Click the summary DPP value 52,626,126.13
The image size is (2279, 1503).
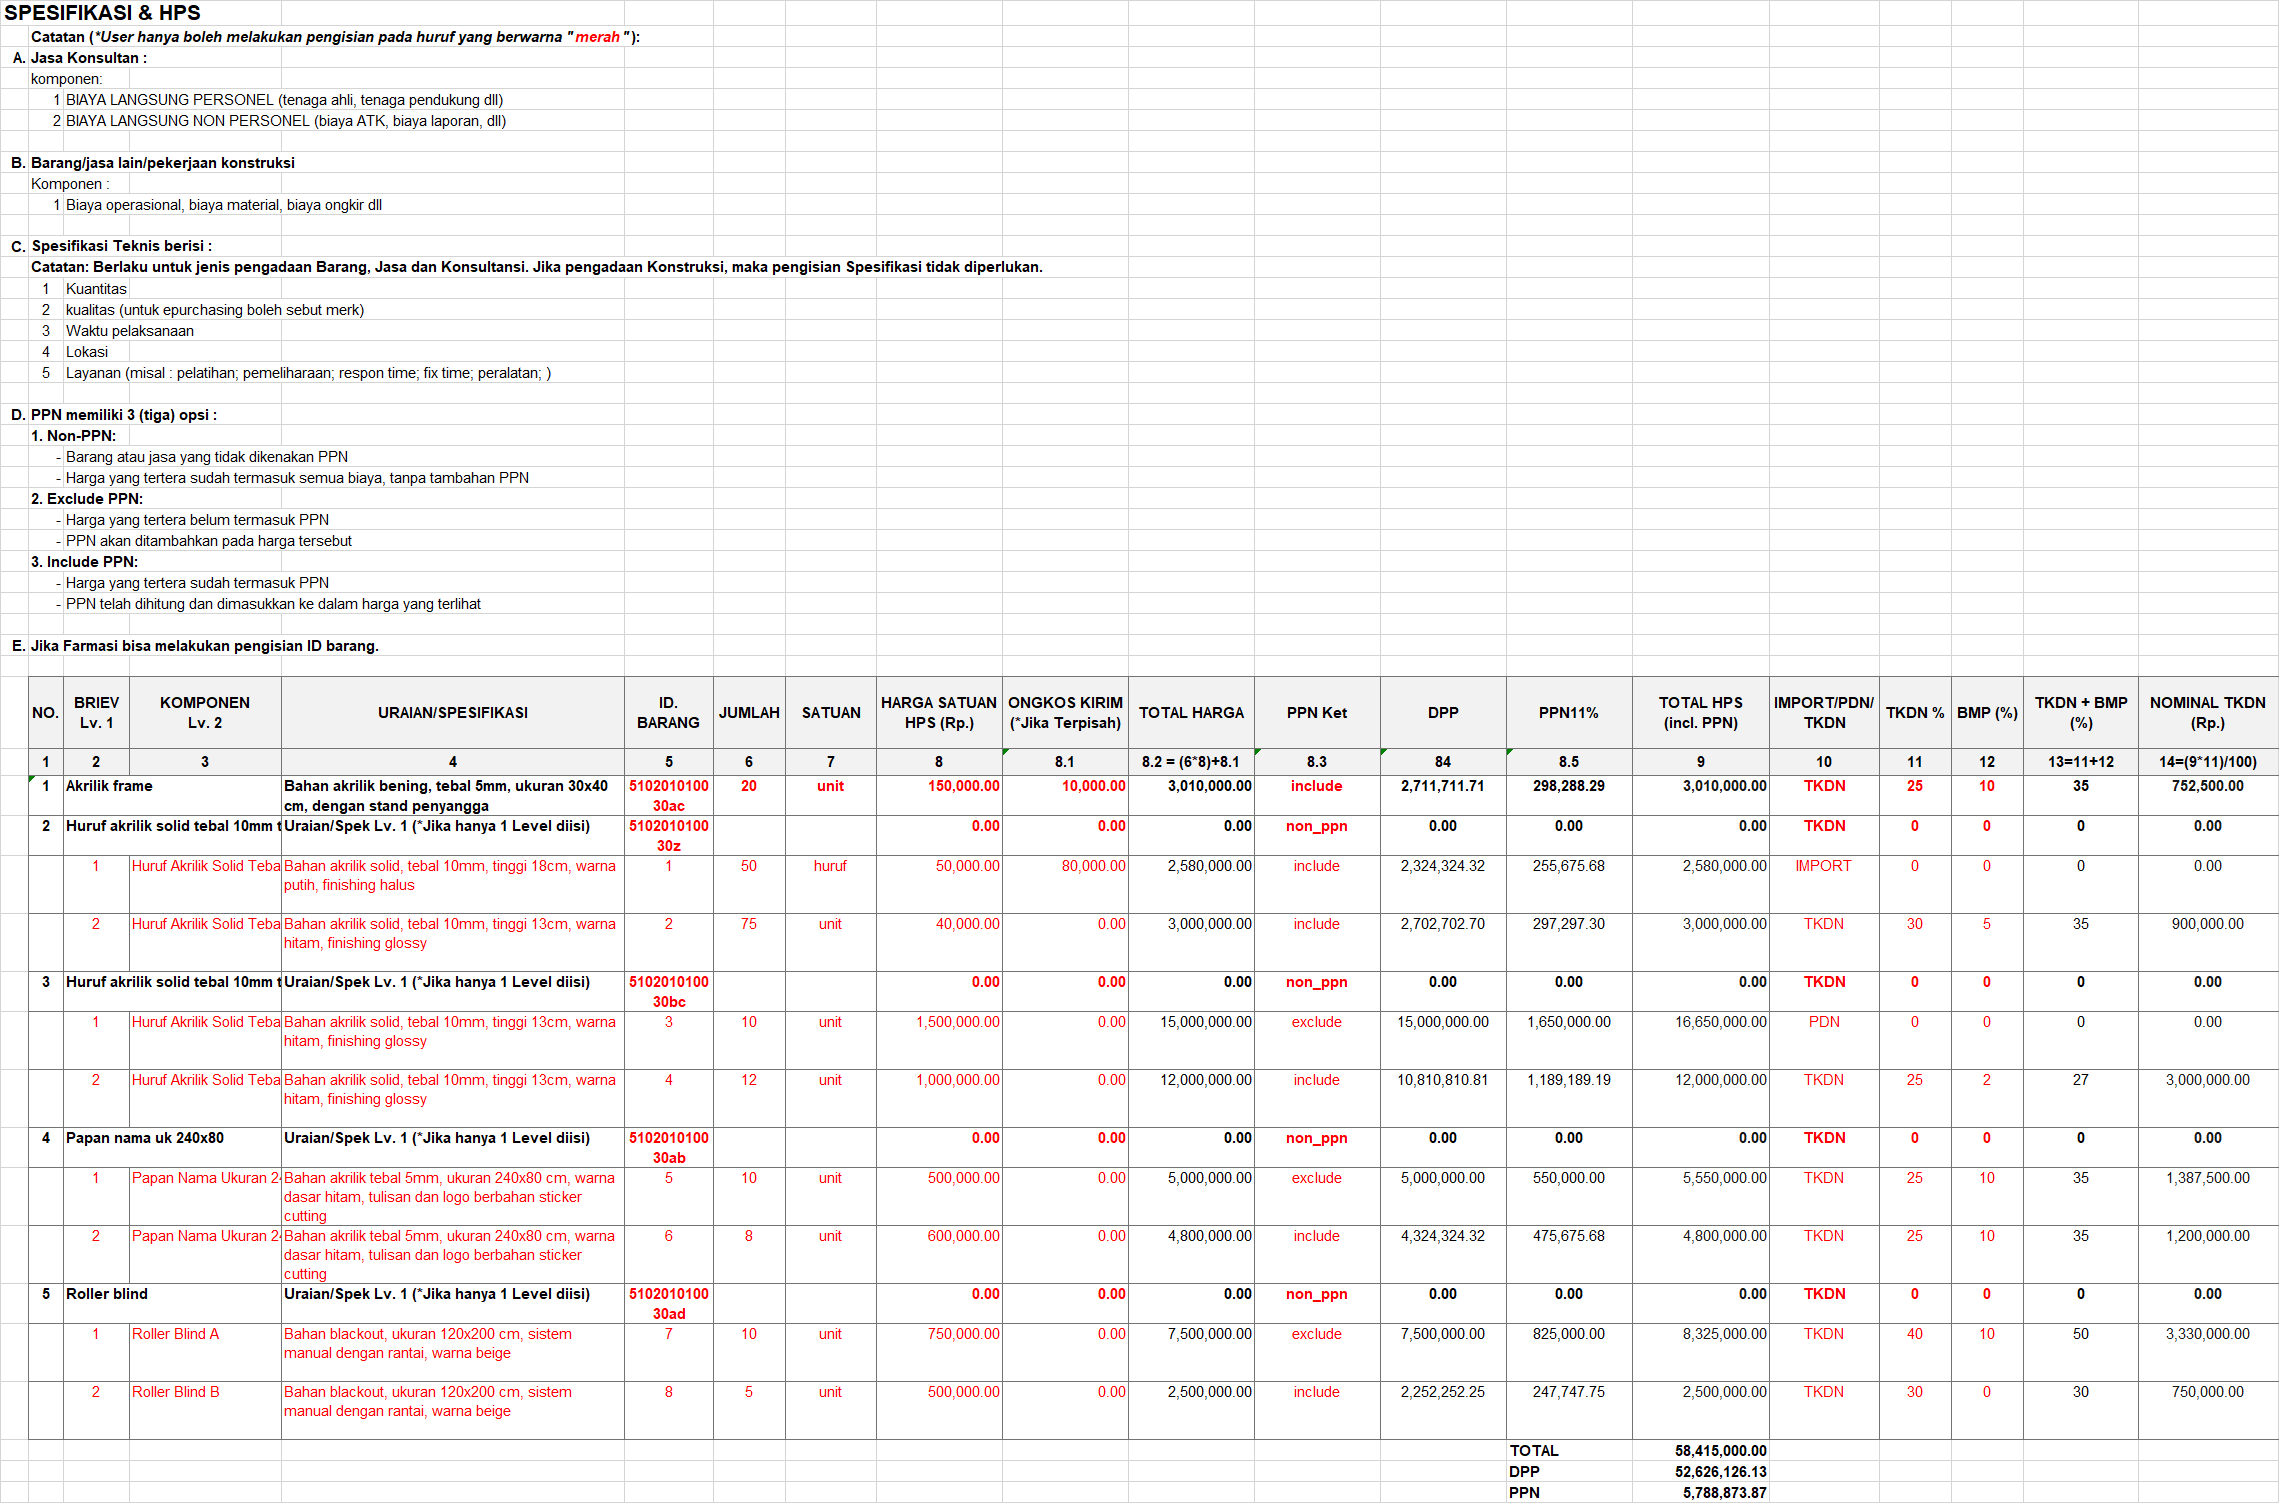click(1720, 1472)
